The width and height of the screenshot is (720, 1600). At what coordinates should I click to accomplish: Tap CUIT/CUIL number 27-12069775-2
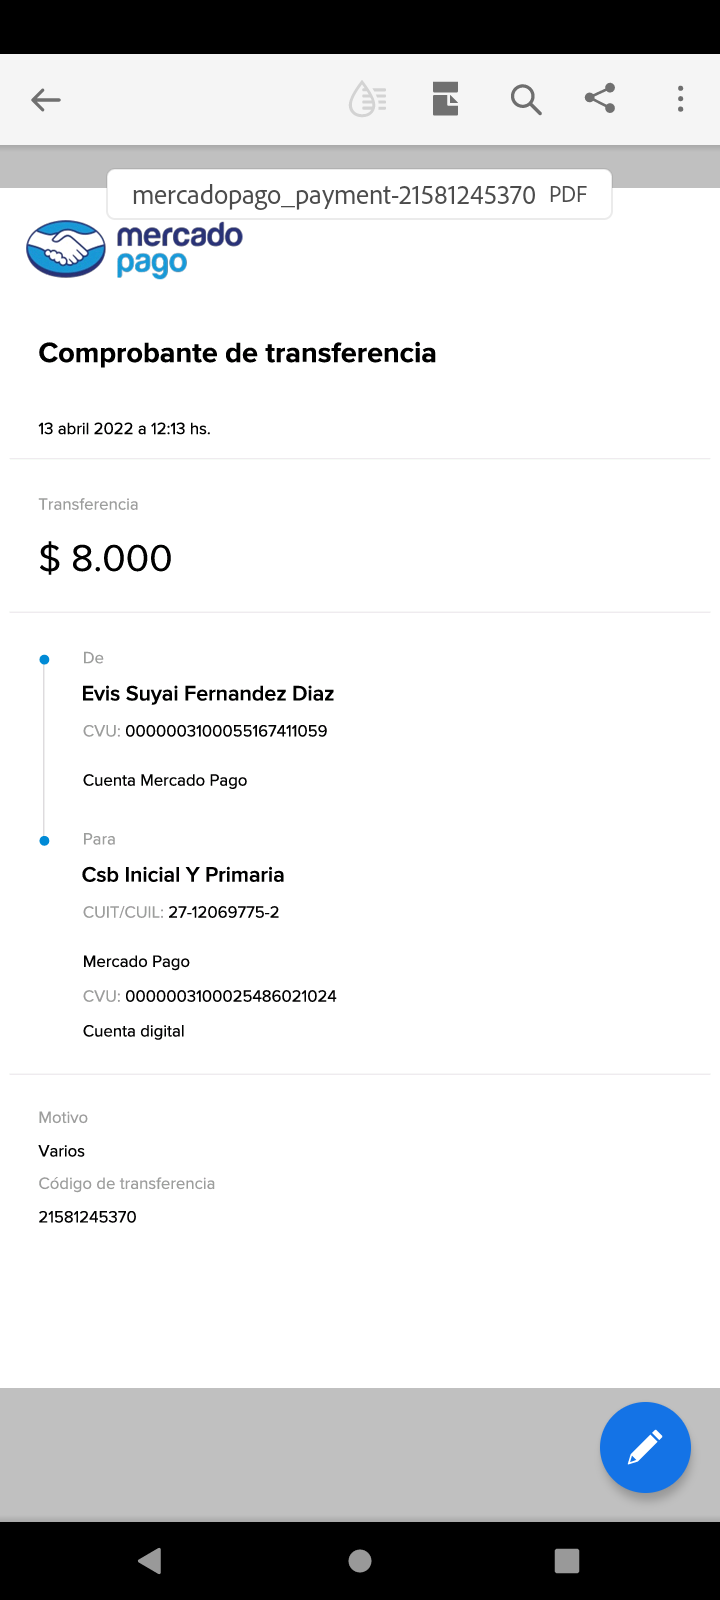(x=223, y=912)
